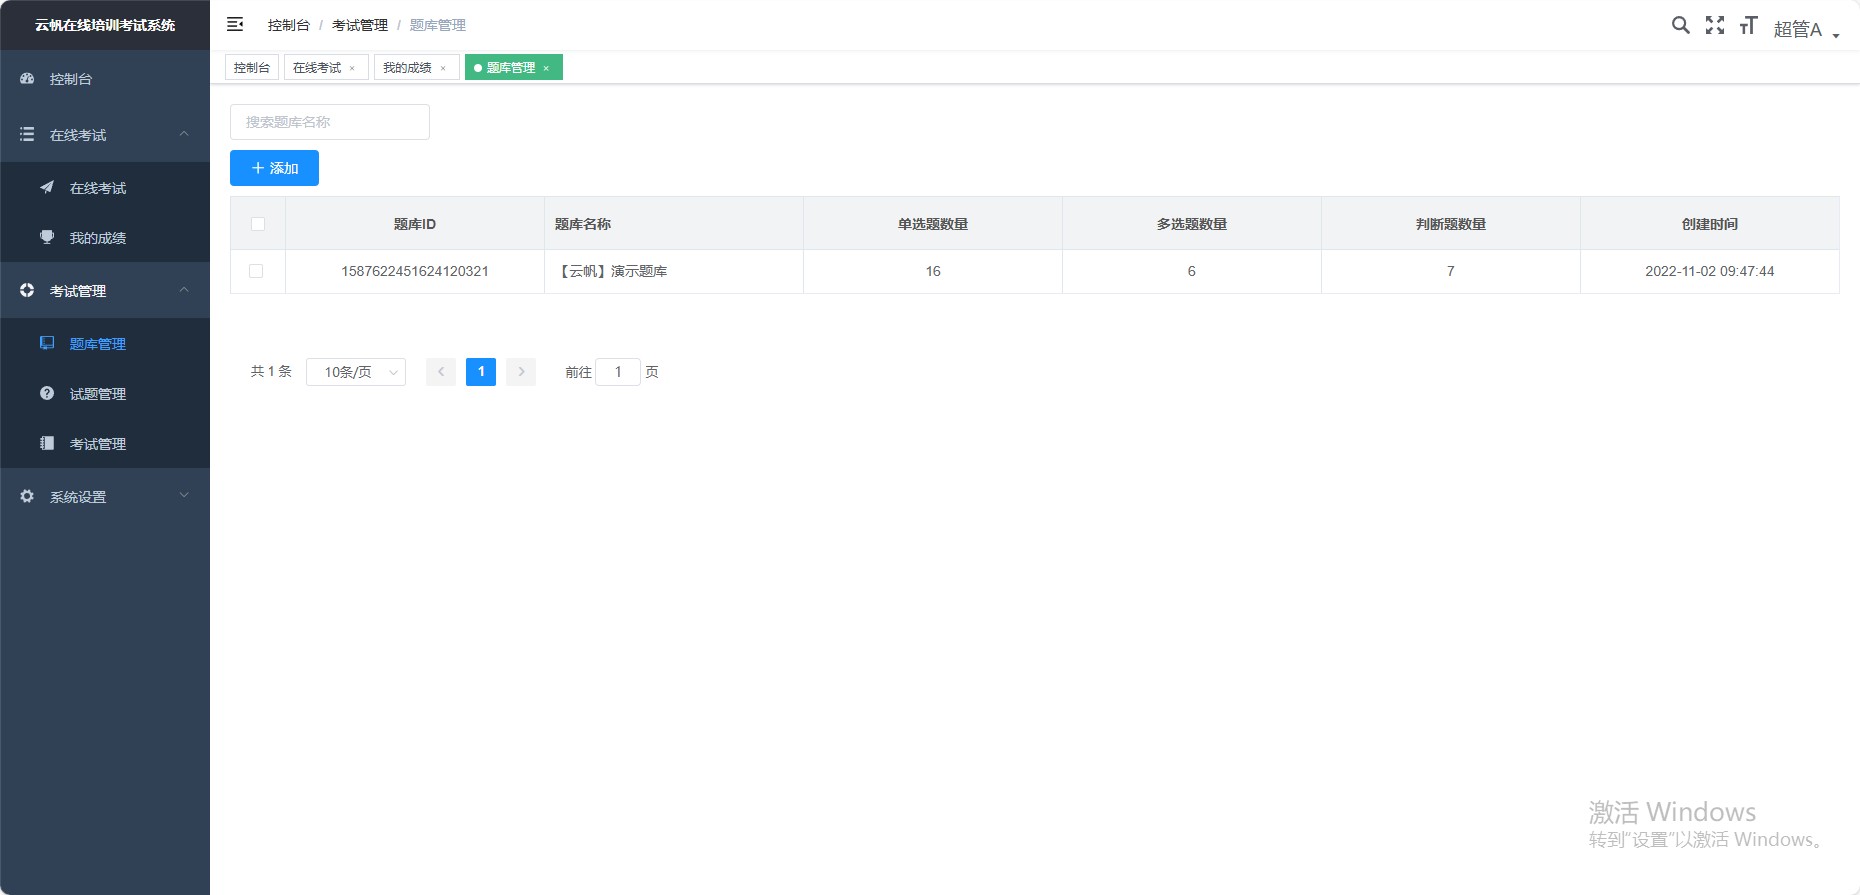1860x895 pixels.
Task: Open the font size icon
Action: click(x=1748, y=25)
